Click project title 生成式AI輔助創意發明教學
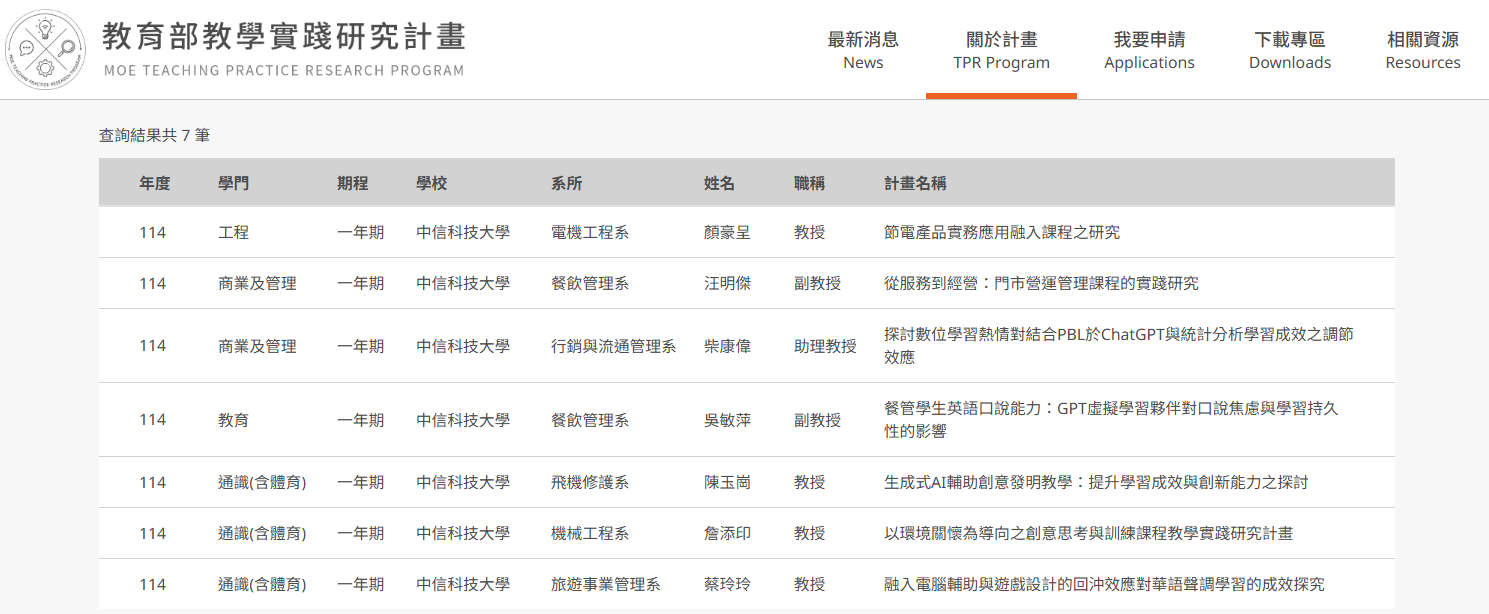The height and width of the screenshot is (614, 1489). (1096, 482)
